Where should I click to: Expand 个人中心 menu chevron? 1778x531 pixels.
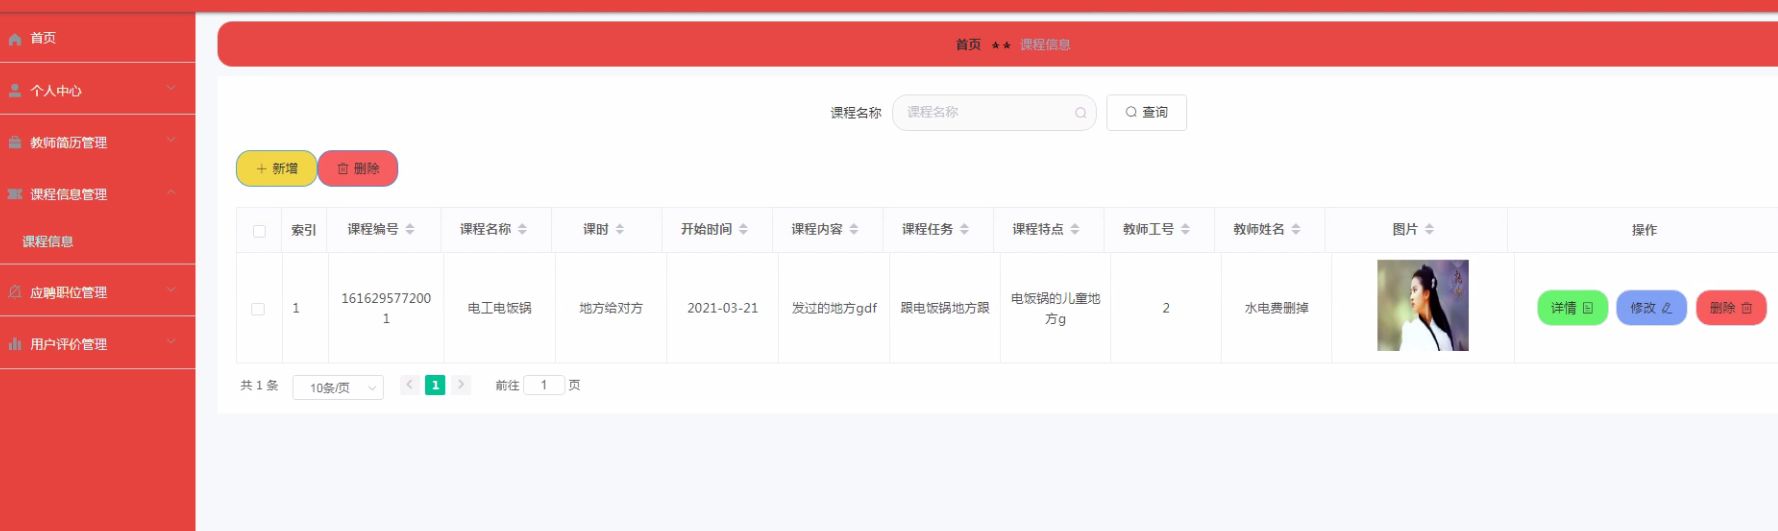click(x=171, y=88)
